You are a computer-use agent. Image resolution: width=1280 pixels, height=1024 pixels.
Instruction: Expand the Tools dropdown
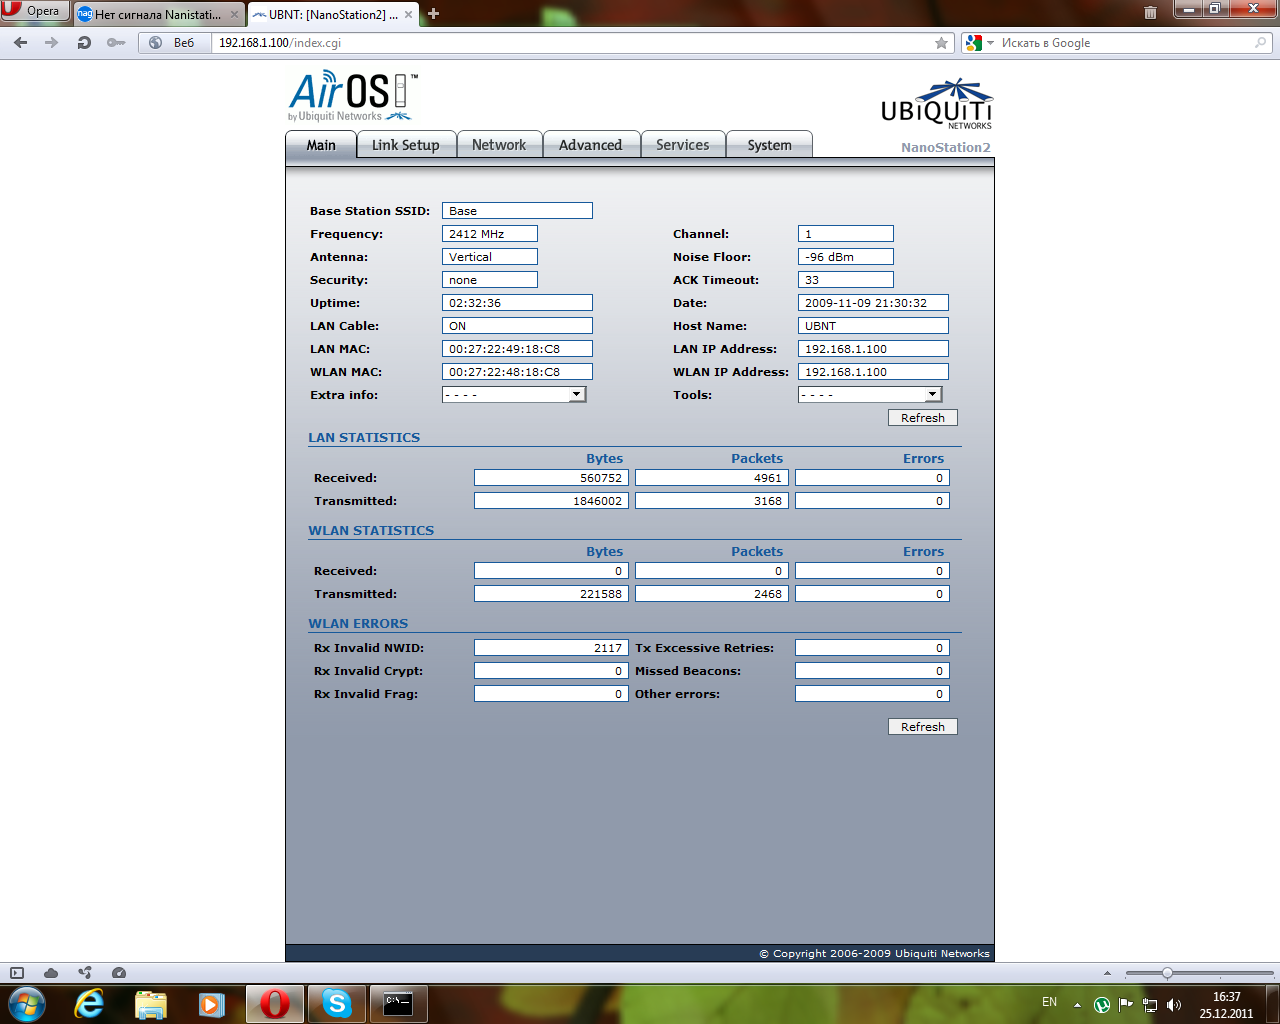tap(870, 395)
